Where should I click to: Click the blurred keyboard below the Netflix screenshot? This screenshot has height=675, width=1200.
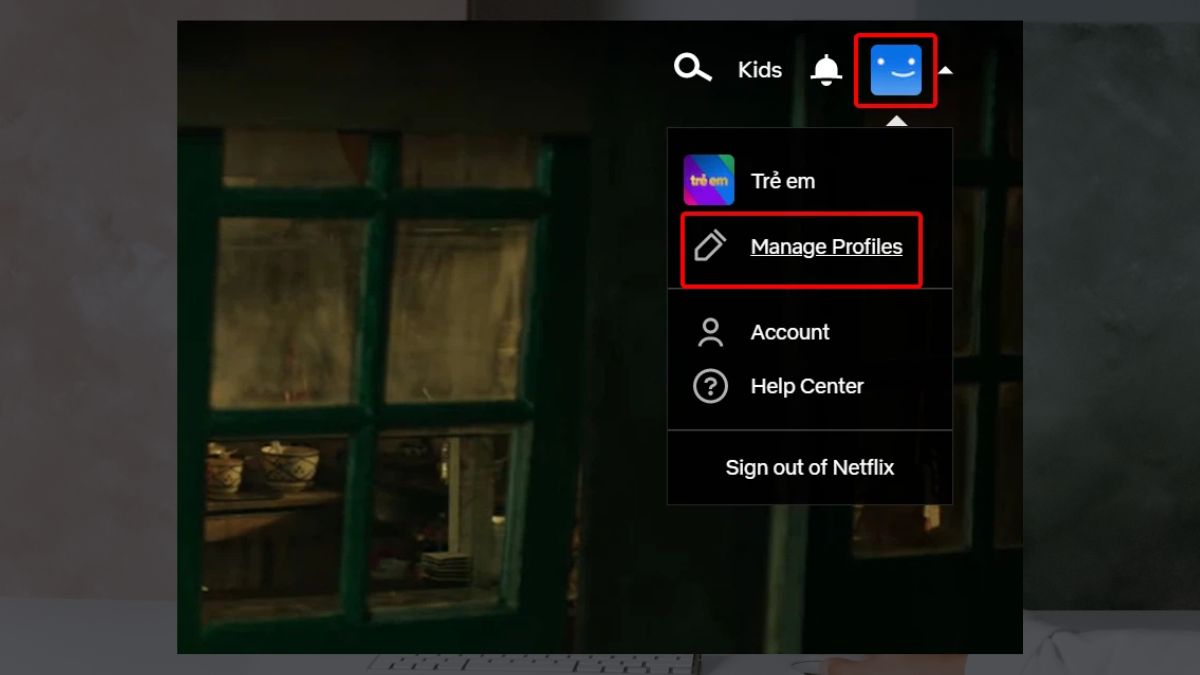(530, 663)
